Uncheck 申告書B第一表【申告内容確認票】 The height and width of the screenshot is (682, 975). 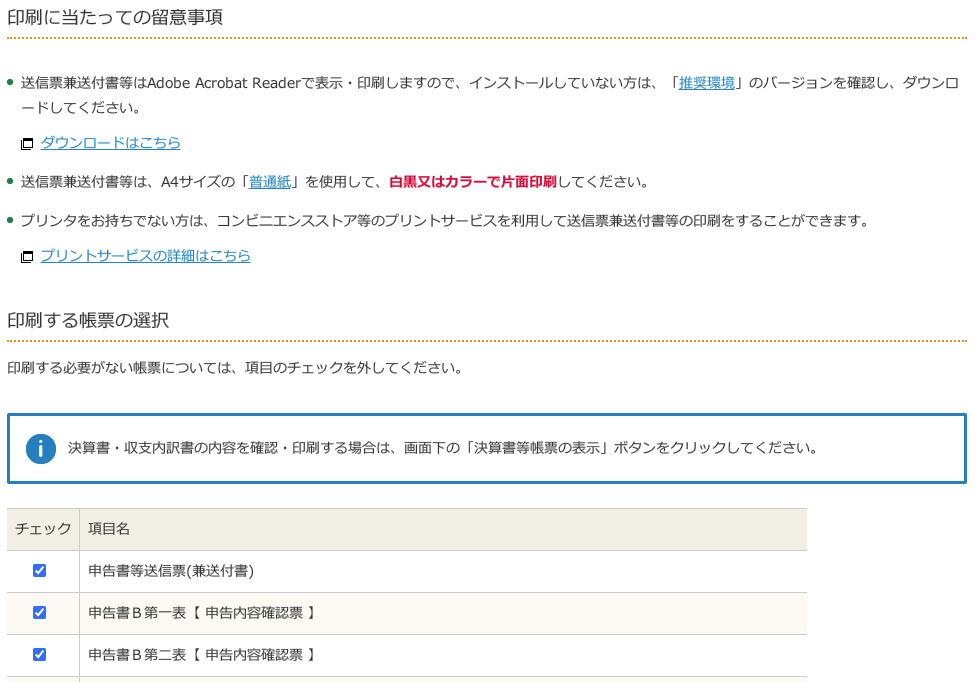pyautogui.click(x=39, y=612)
